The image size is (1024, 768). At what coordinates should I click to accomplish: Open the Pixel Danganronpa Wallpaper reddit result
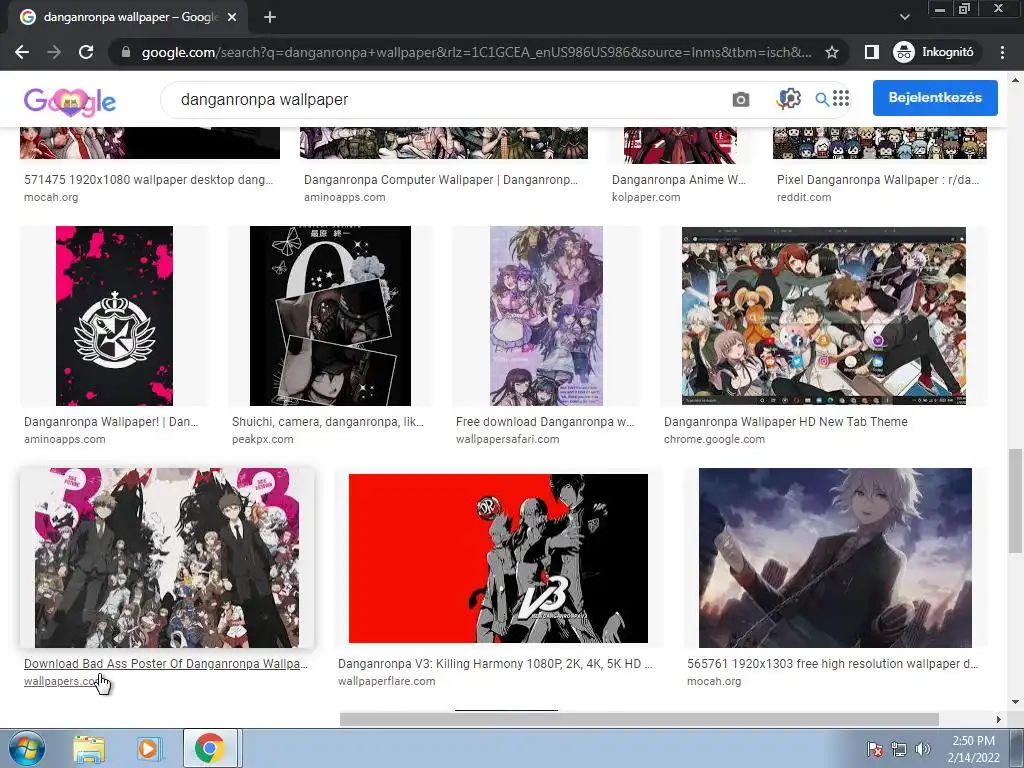point(878,180)
